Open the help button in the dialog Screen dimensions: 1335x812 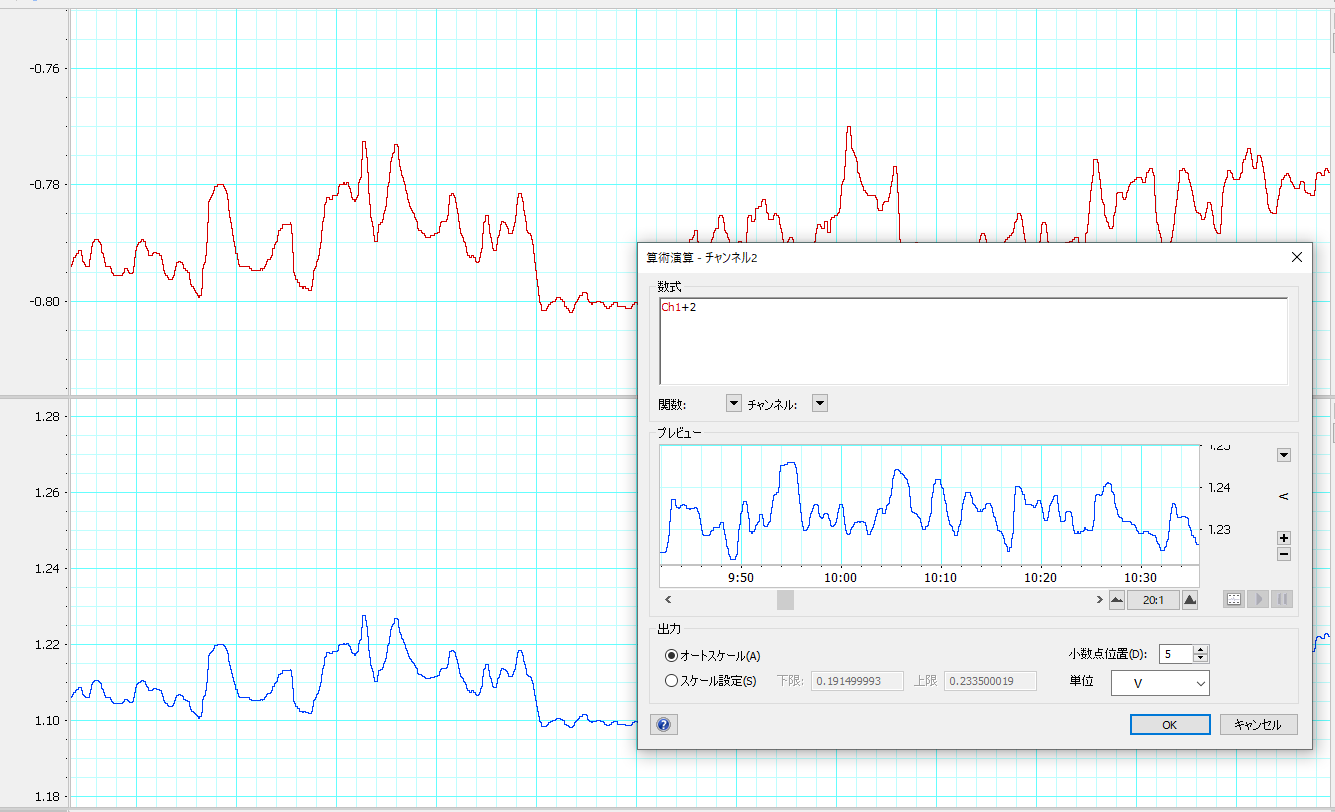tap(664, 725)
